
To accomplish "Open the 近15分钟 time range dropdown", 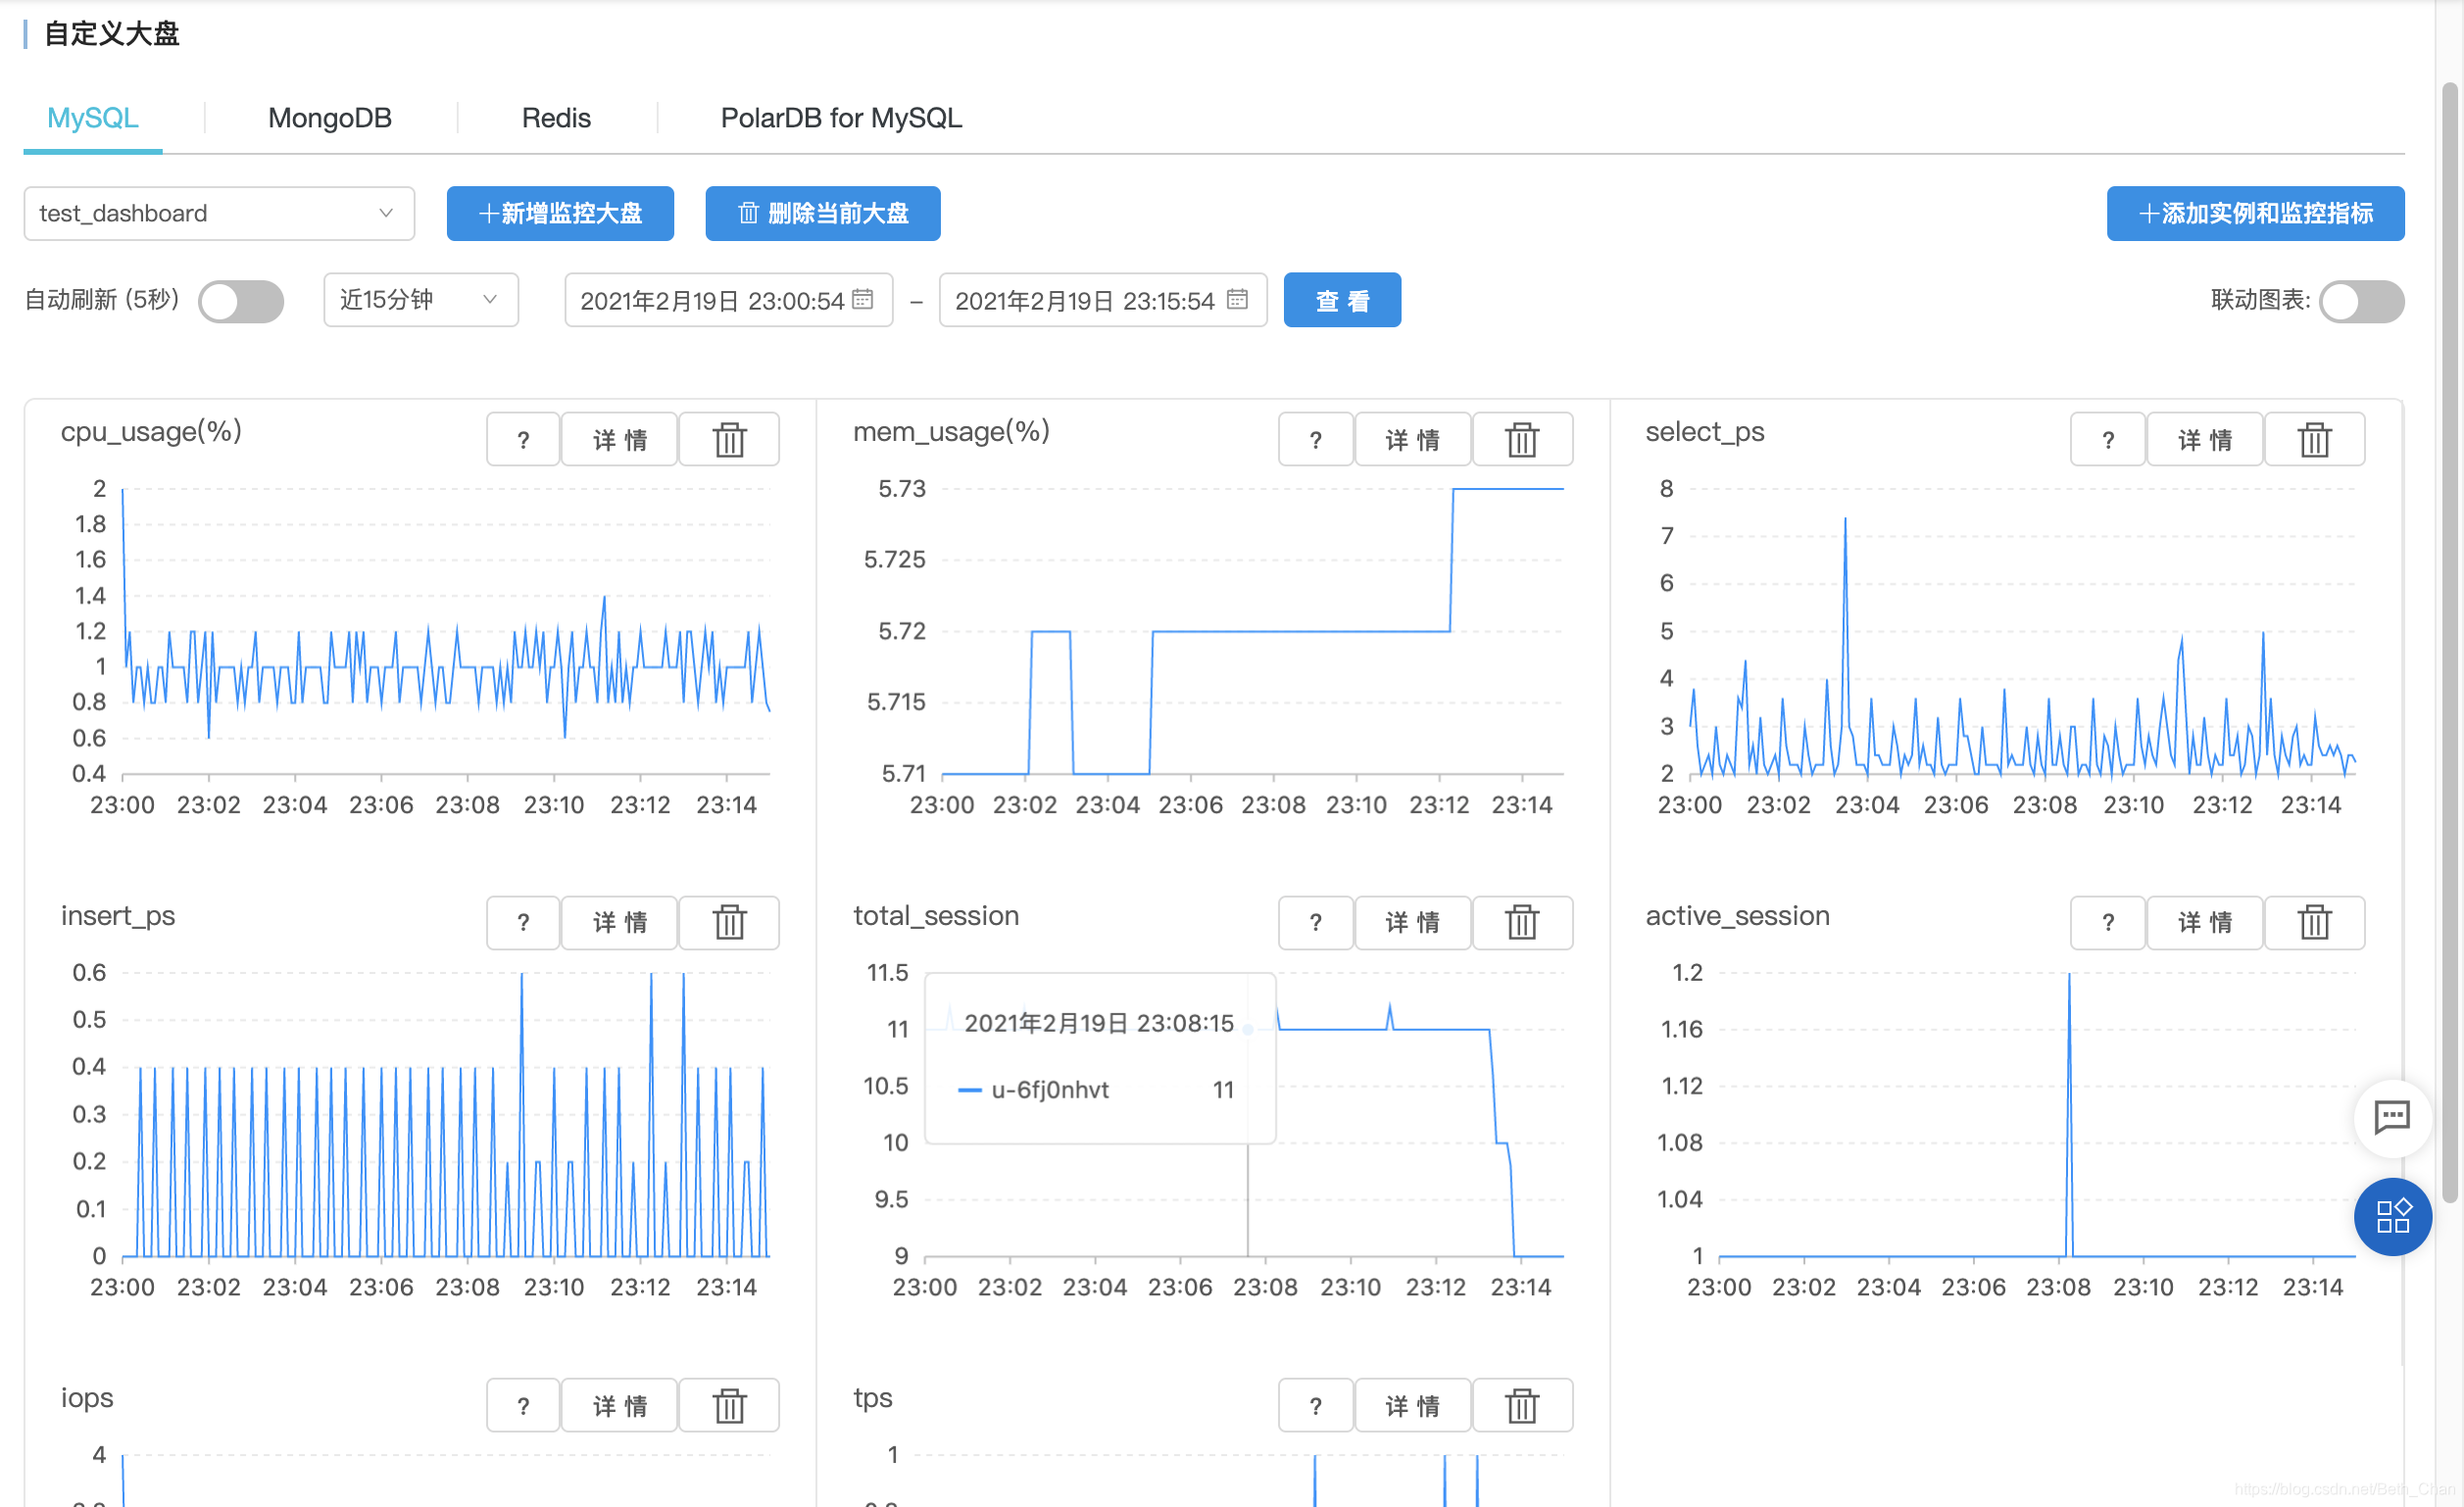I will (x=420, y=299).
